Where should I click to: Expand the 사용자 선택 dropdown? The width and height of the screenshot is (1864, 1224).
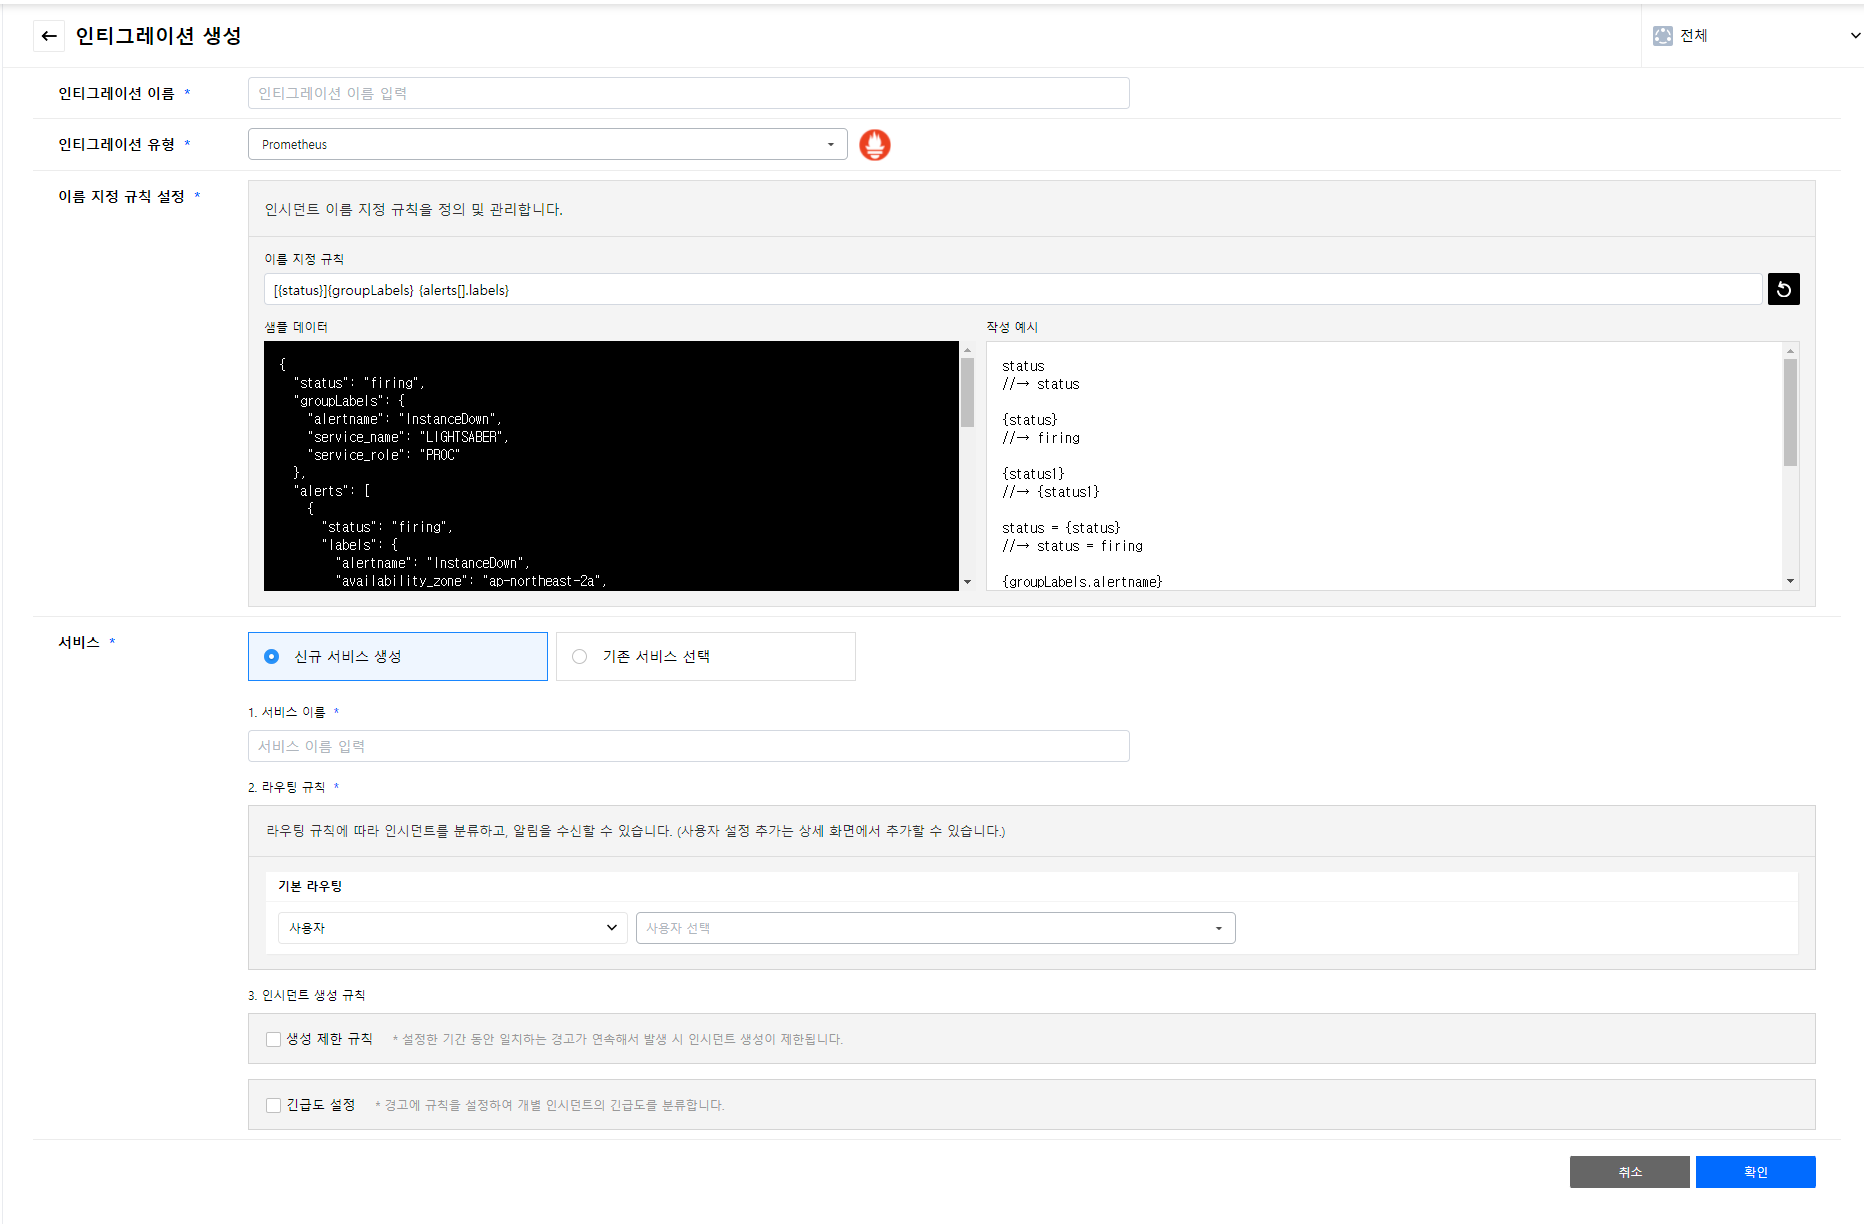pos(935,928)
